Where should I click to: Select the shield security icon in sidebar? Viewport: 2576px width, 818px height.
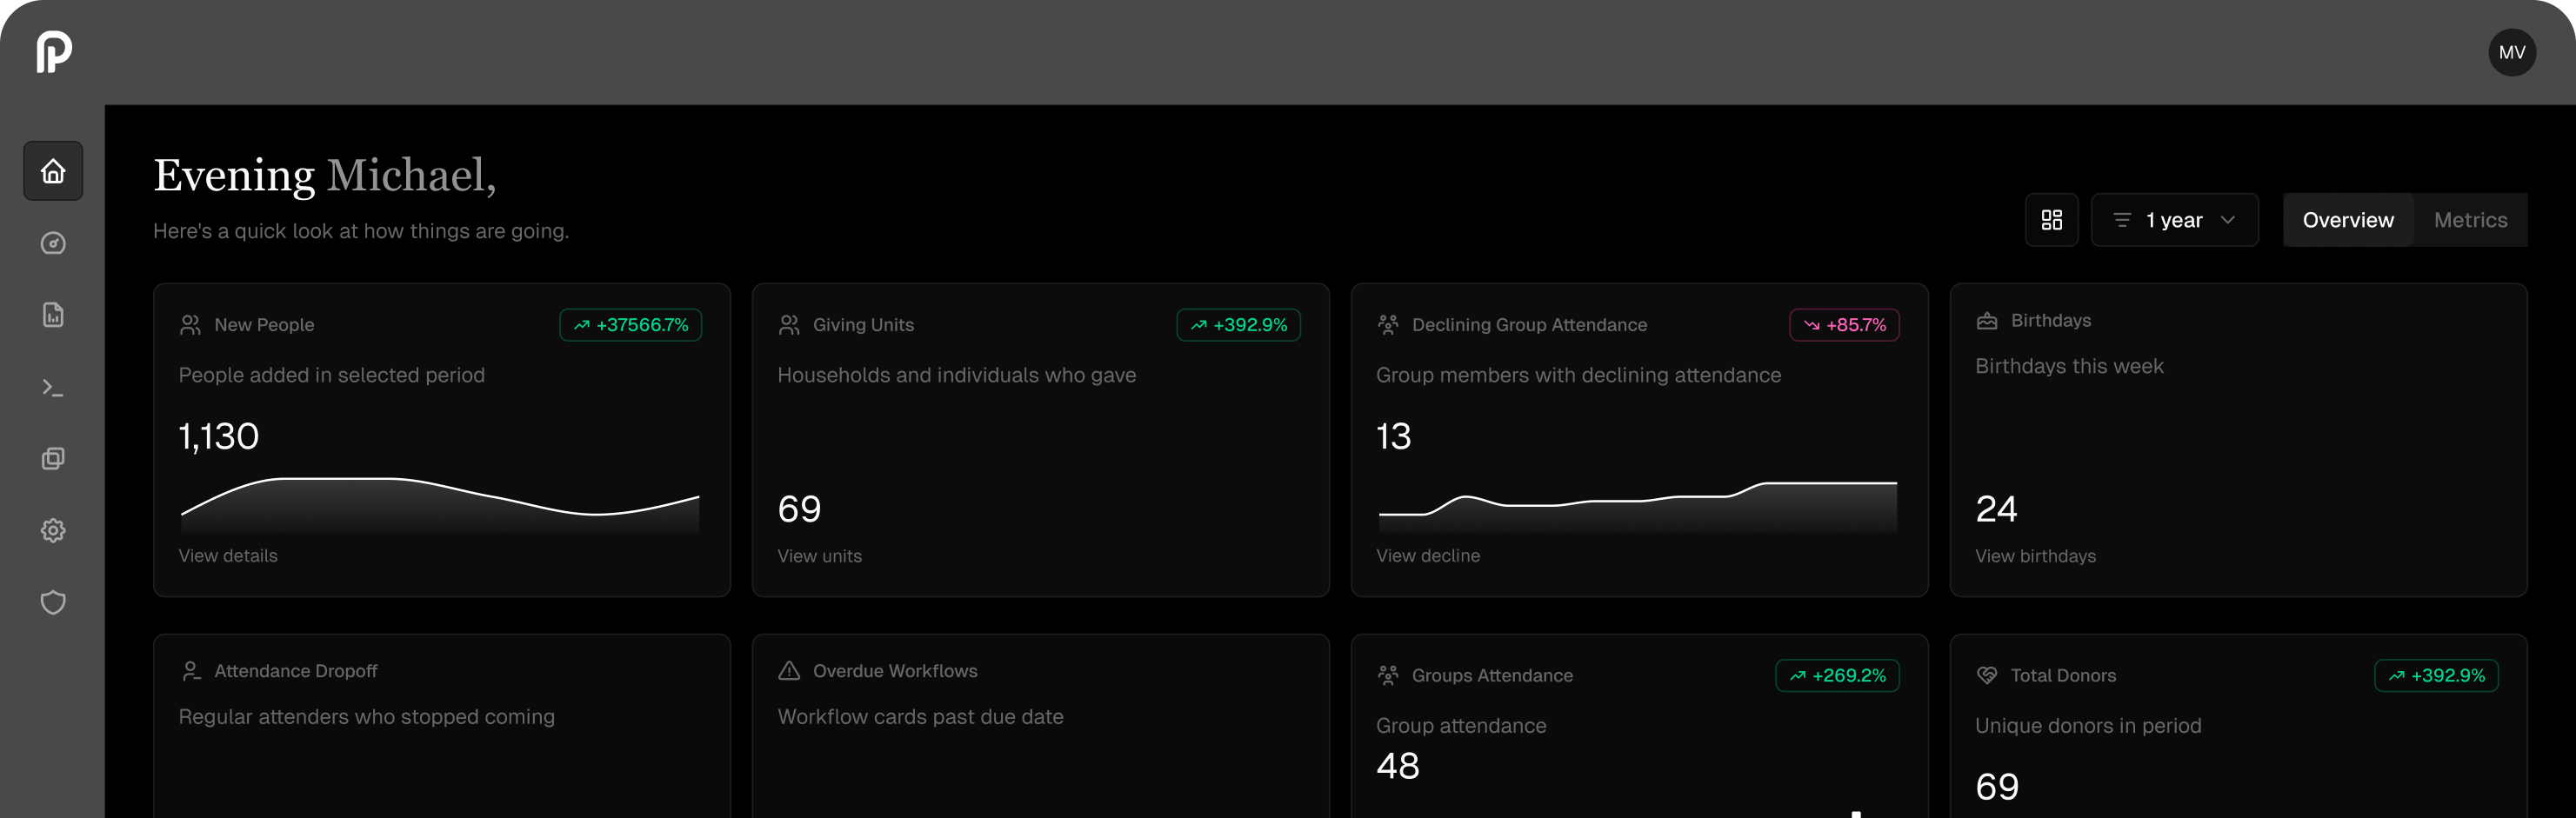52,602
